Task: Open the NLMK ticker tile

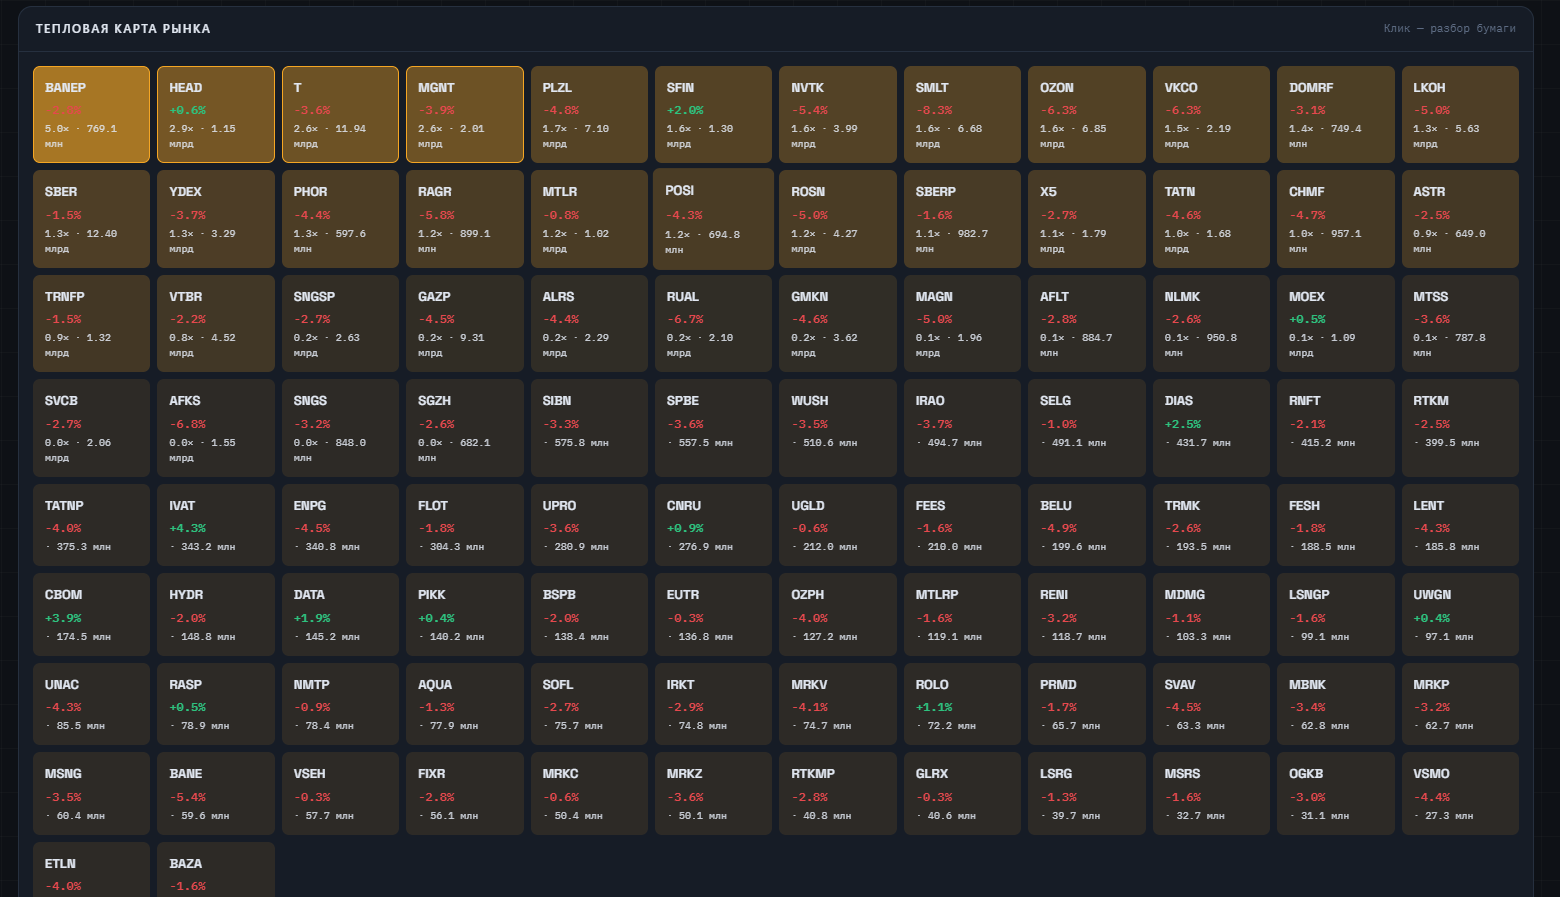Action: coord(1211,323)
